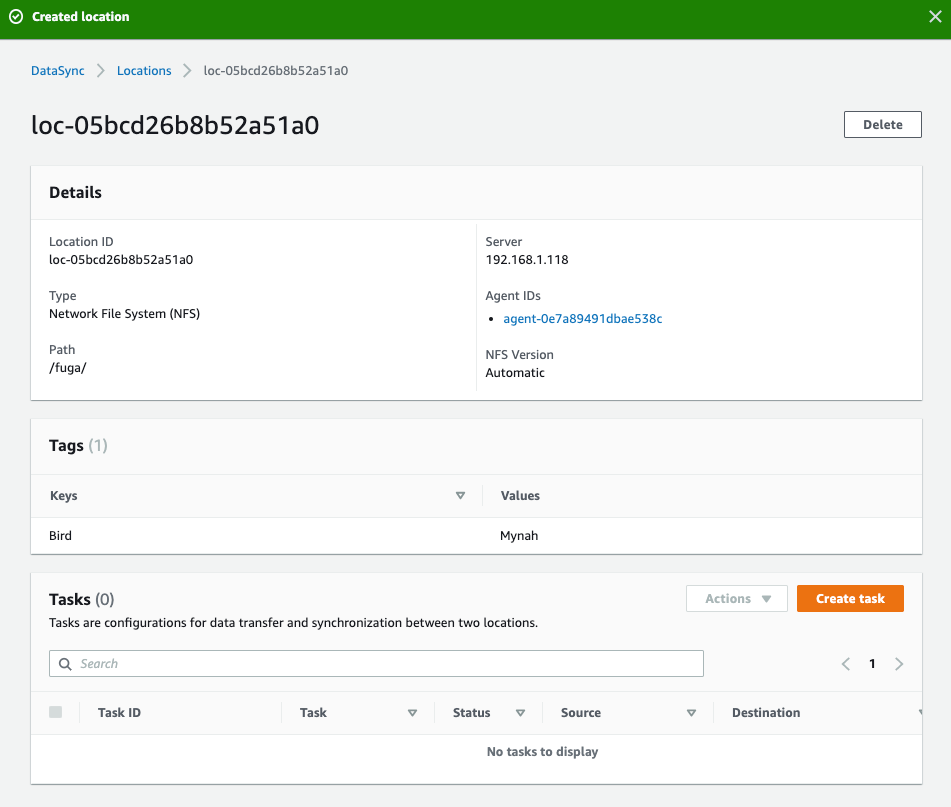
Task: Open the Task column filter dropdown
Action: [x=412, y=712]
